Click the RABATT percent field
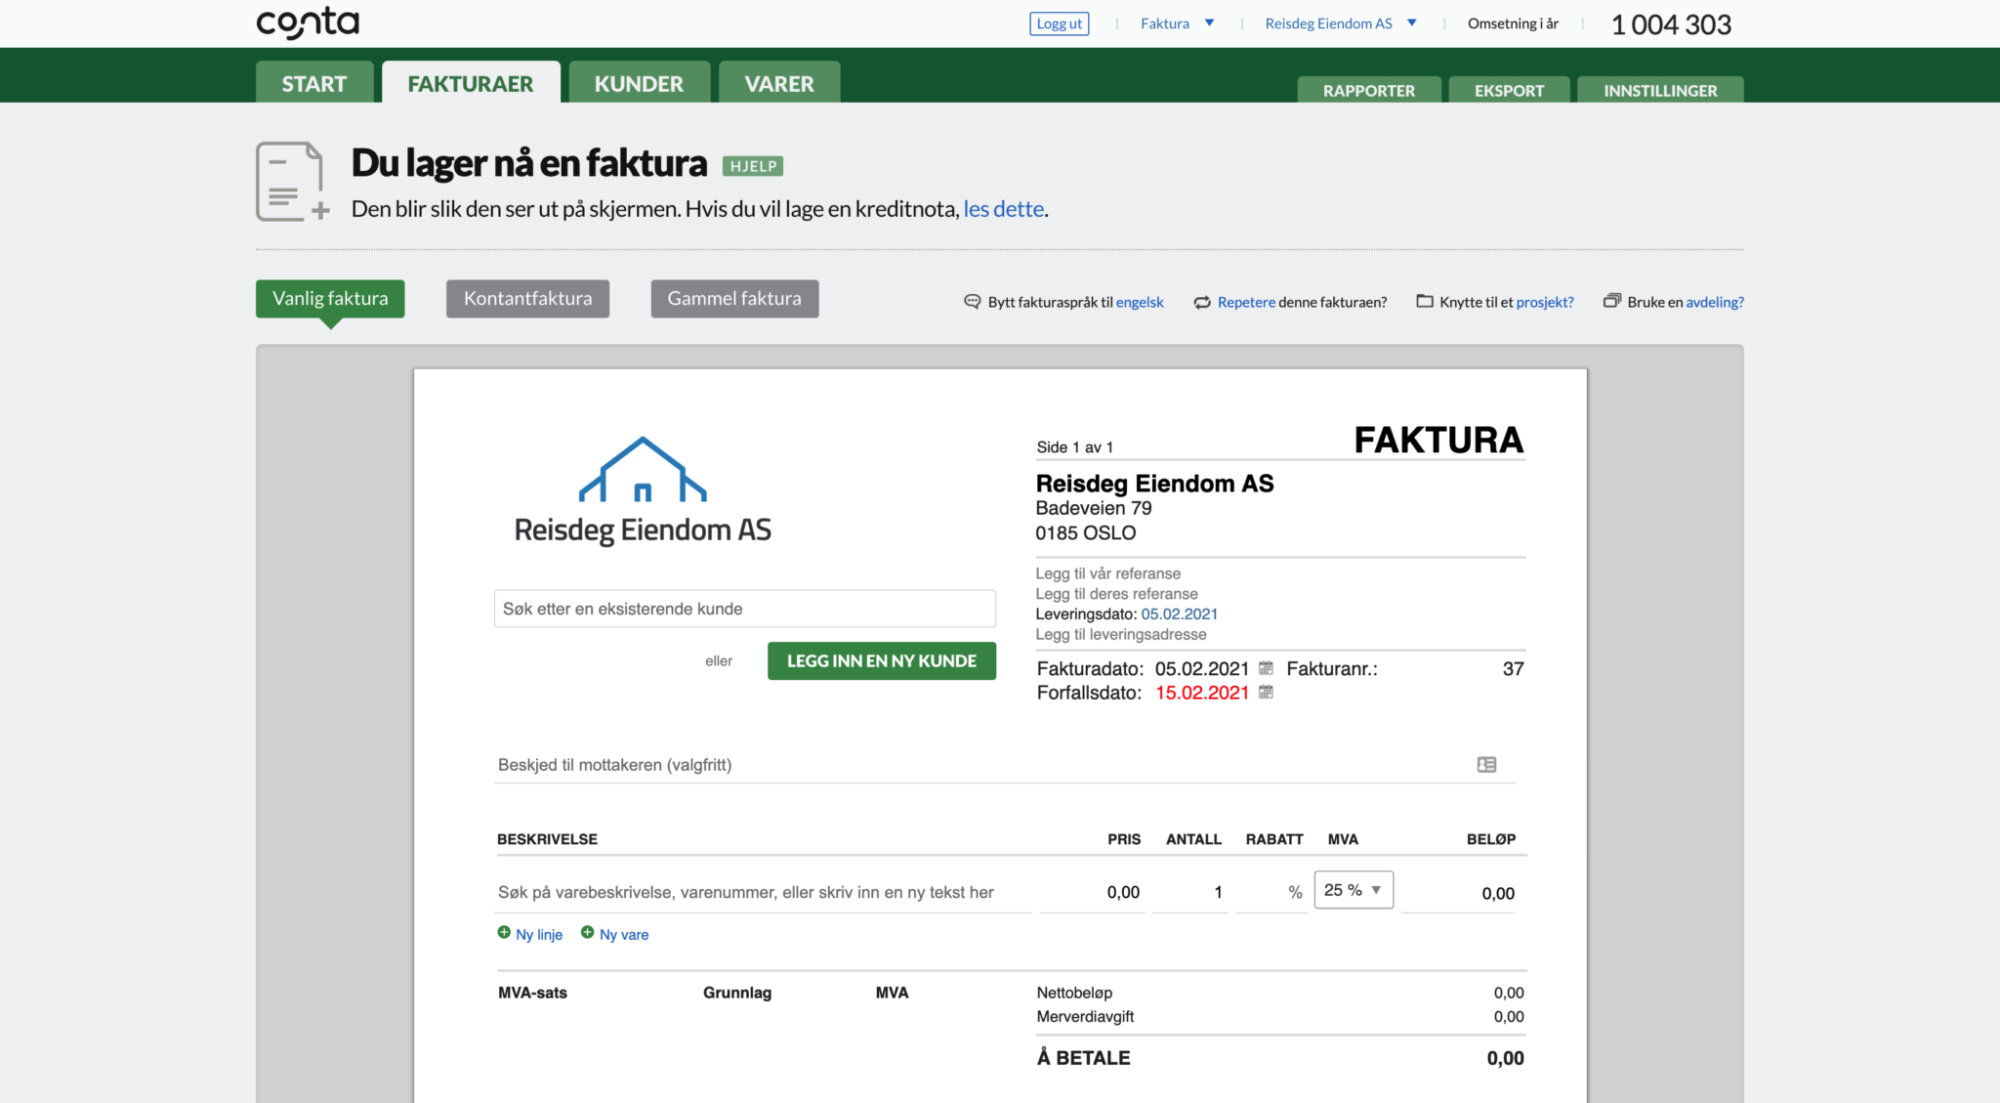The image size is (2000, 1103). [x=1272, y=892]
